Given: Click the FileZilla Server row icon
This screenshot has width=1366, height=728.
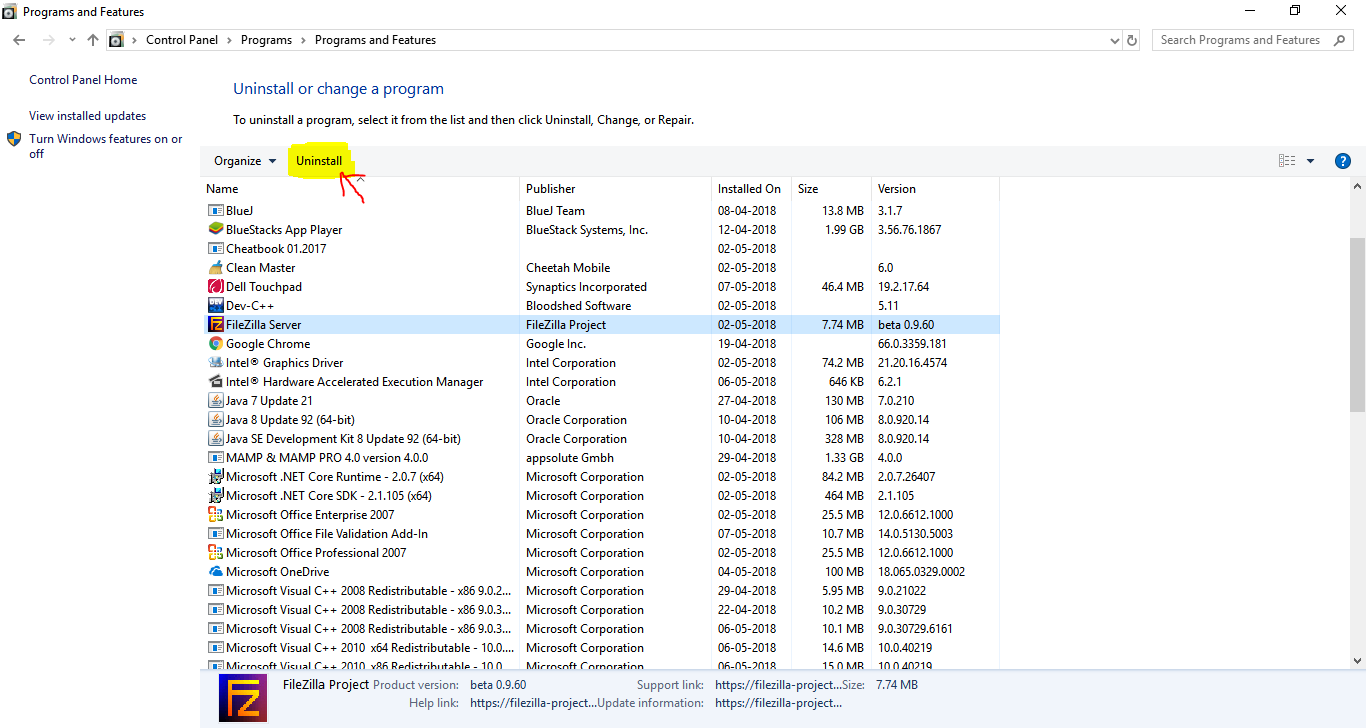Looking at the screenshot, I should [215, 325].
